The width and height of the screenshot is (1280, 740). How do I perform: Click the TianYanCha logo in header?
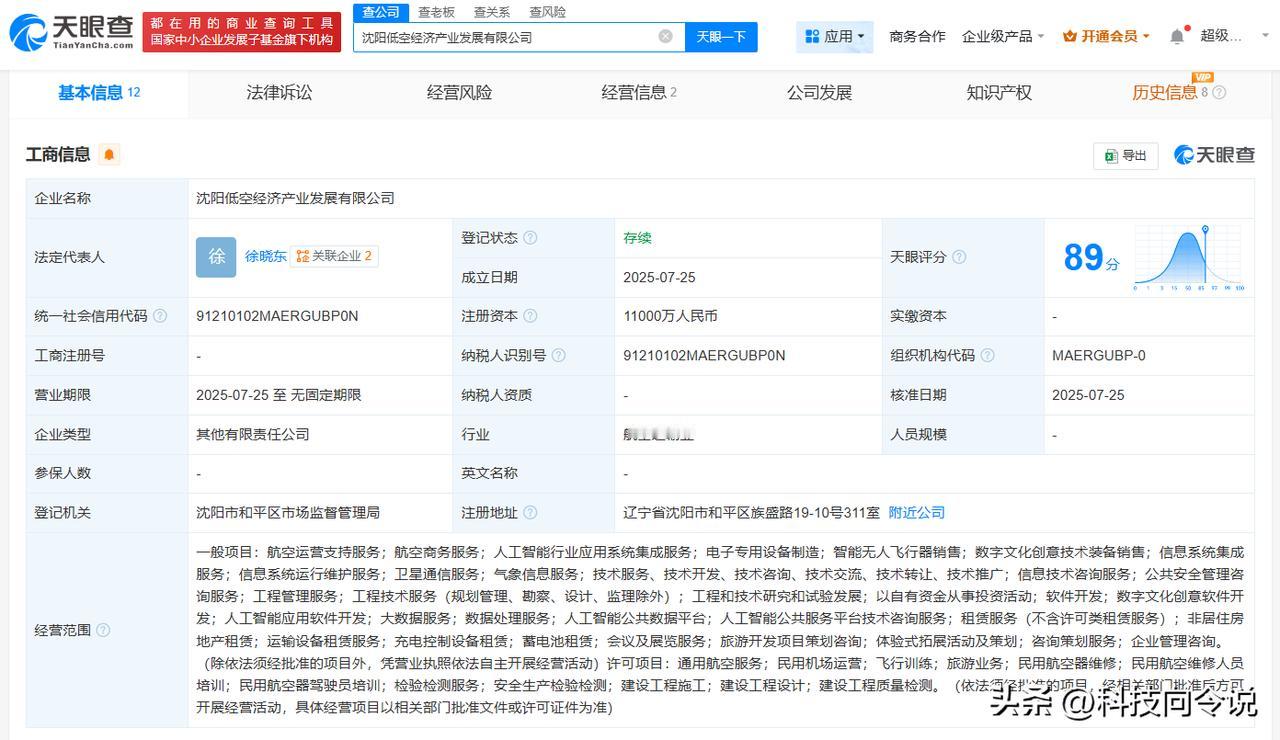(71, 32)
